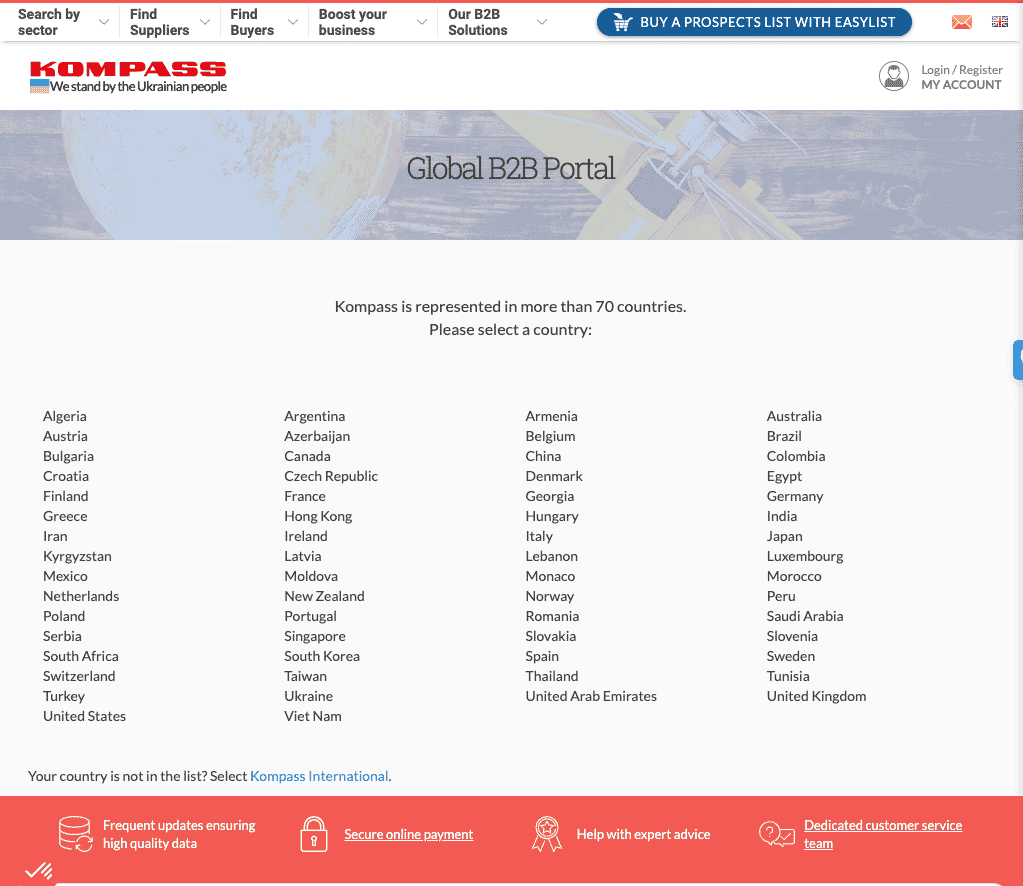Choose Australia in the country list
This screenshot has height=886, width=1023.
point(794,416)
